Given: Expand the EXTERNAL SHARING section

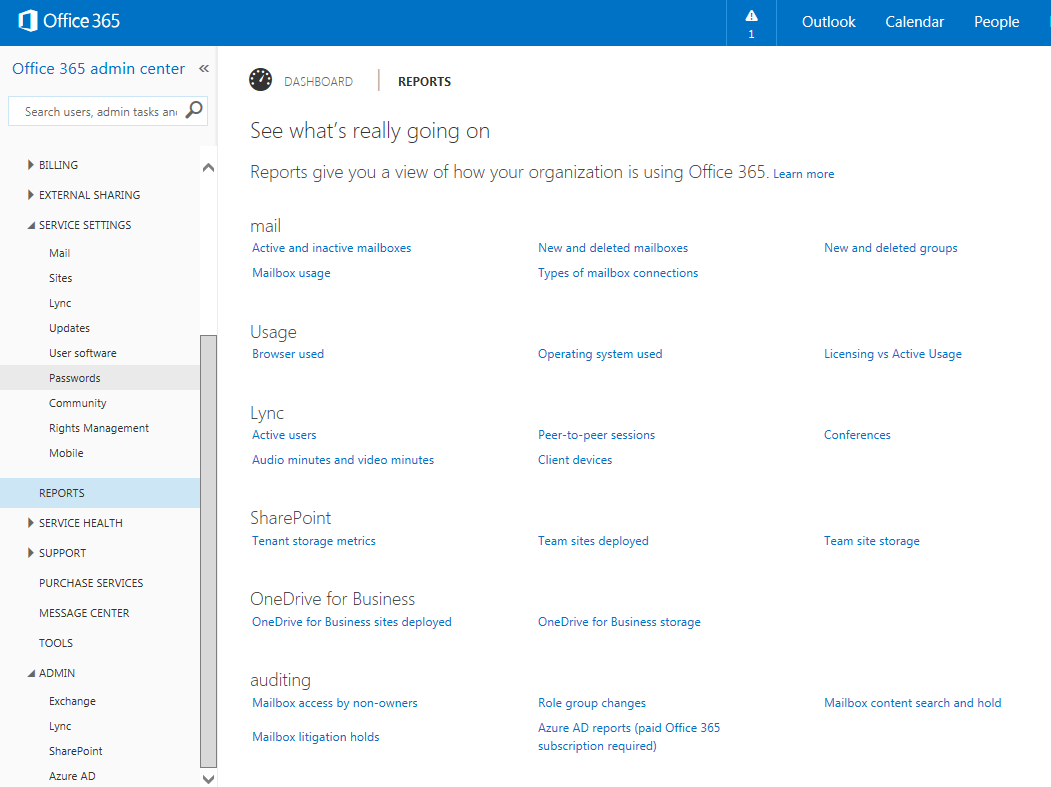Looking at the screenshot, I should pos(30,194).
